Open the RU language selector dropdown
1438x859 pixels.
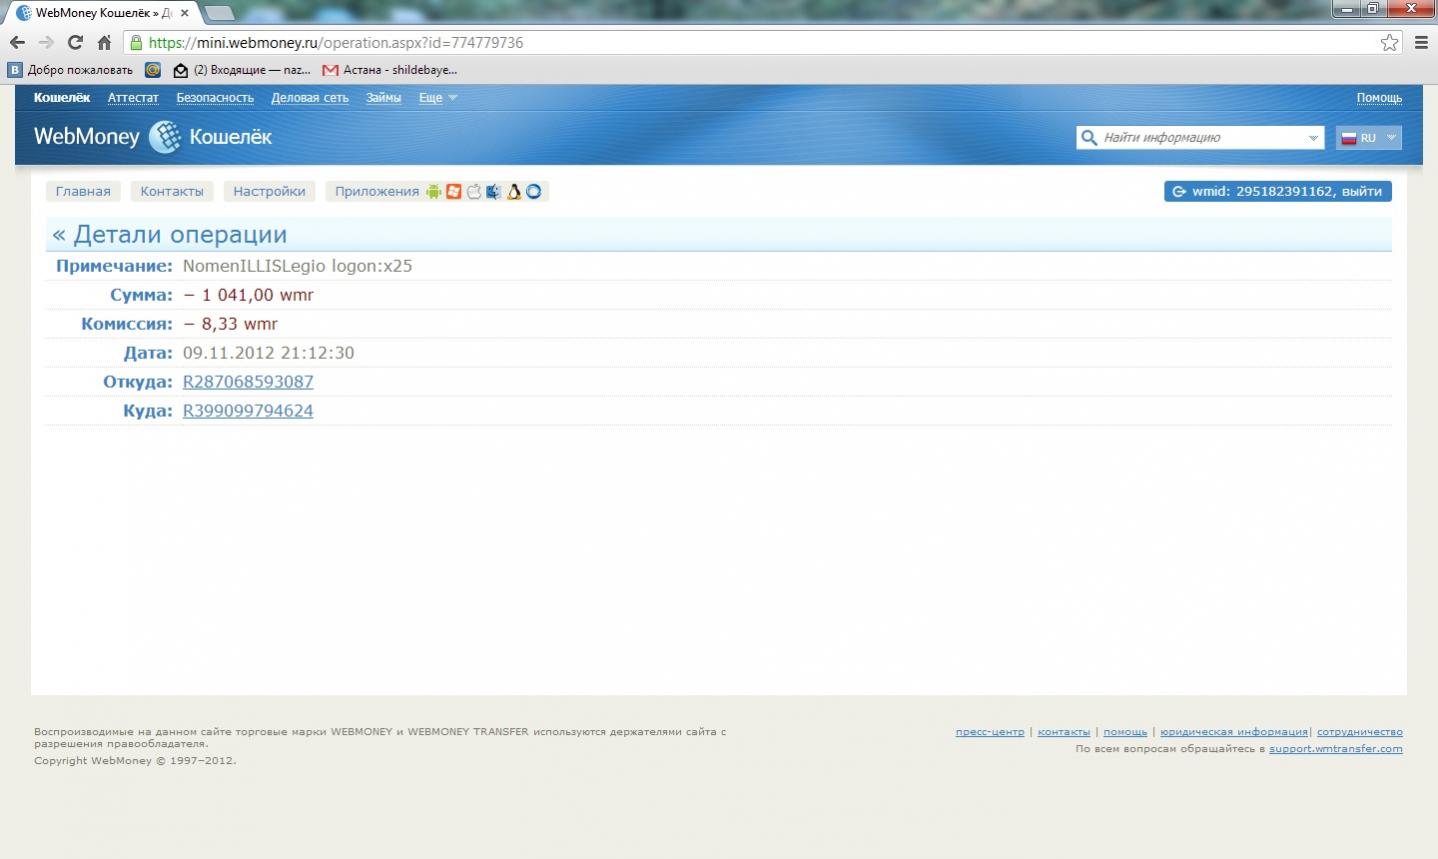coord(1368,138)
